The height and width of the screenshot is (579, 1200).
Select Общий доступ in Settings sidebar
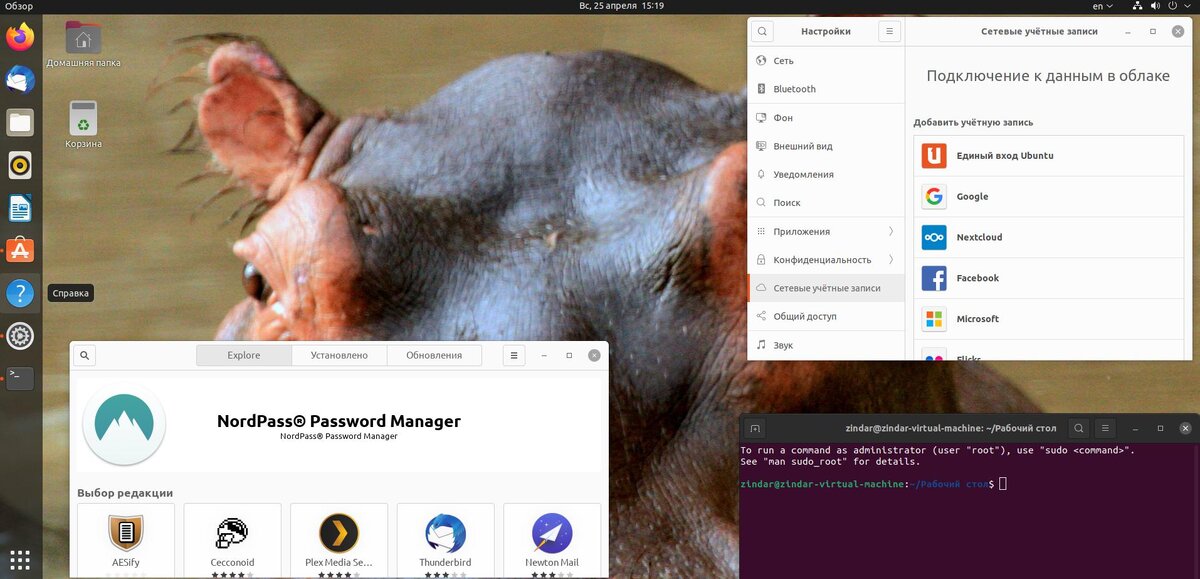[x=826, y=316]
